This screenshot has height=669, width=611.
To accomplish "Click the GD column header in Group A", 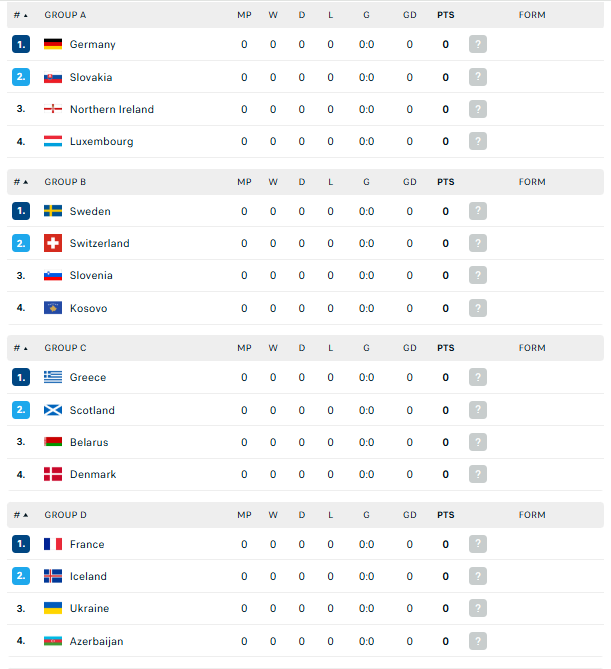I will coord(410,15).
